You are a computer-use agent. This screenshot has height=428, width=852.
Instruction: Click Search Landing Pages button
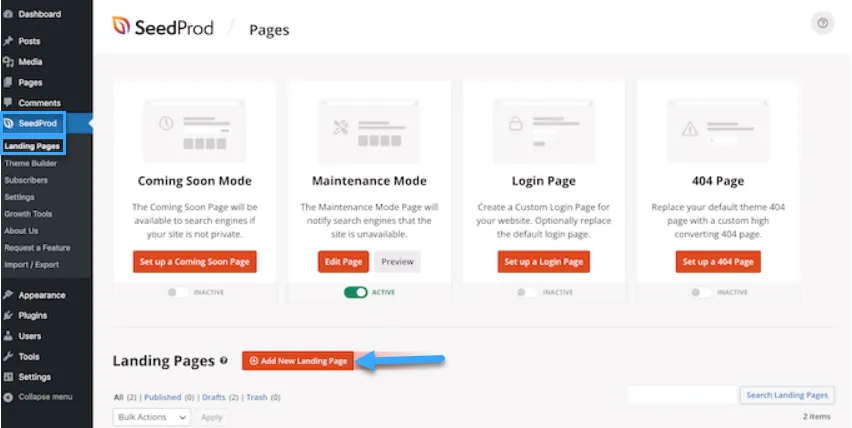[787, 395]
